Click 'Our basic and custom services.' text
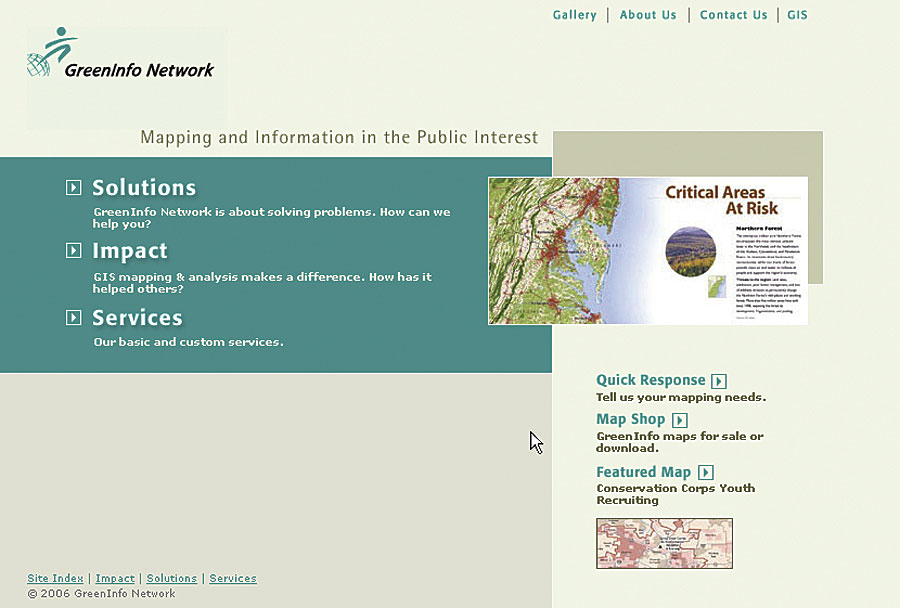This screenshot has width=900, height=608. (188, 342)
